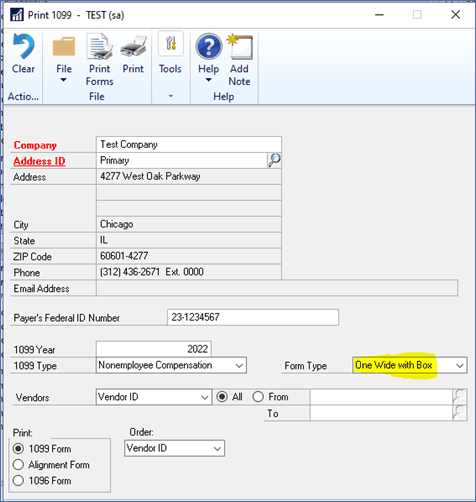Expand the Vendors Vendor ID dropdown
The height and width of the screenshot is (502, 476).
pyautogui.click(x=154, y=397)
